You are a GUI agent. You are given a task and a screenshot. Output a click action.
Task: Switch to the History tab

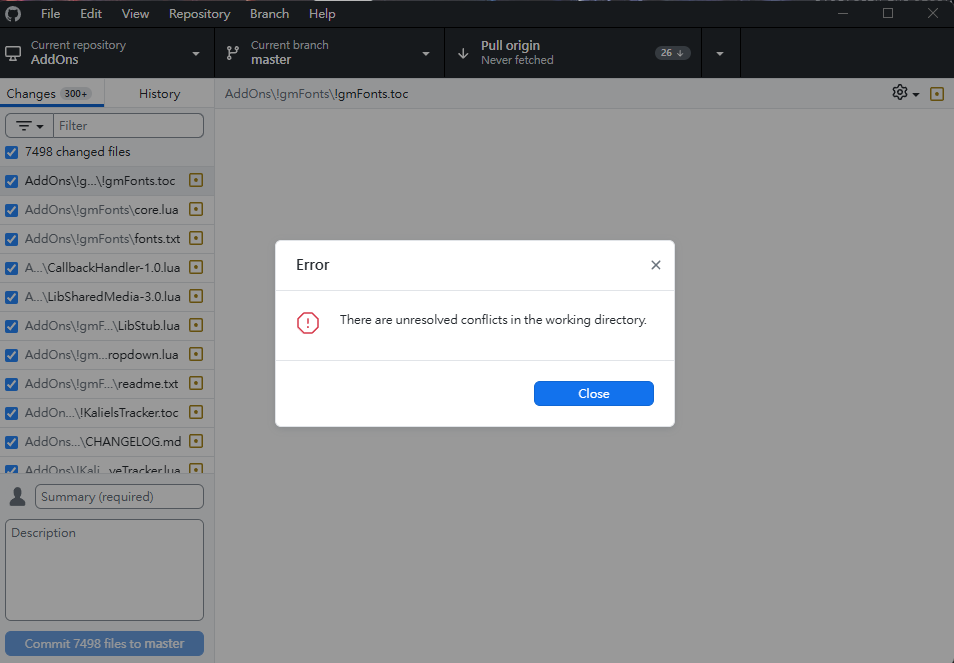click(x=159, y=94)
